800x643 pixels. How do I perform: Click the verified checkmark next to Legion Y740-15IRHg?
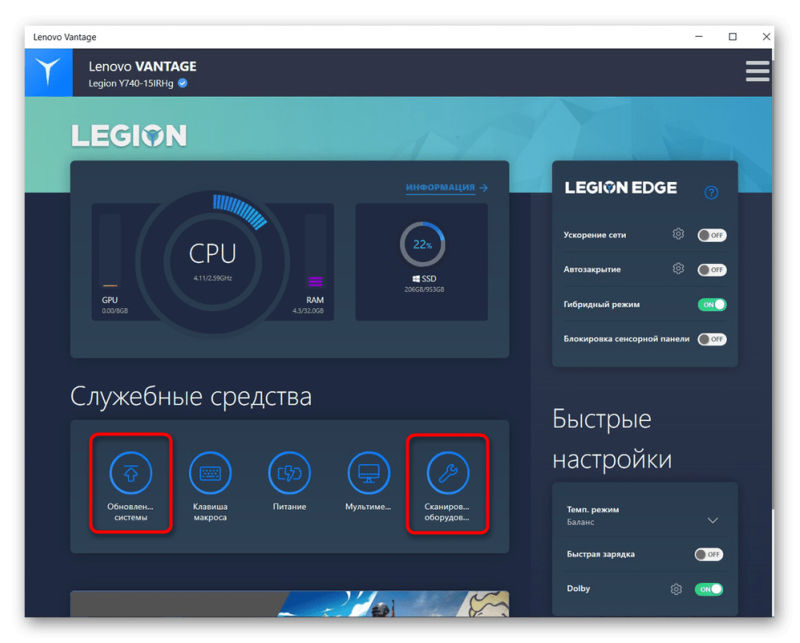coord(183,83)
